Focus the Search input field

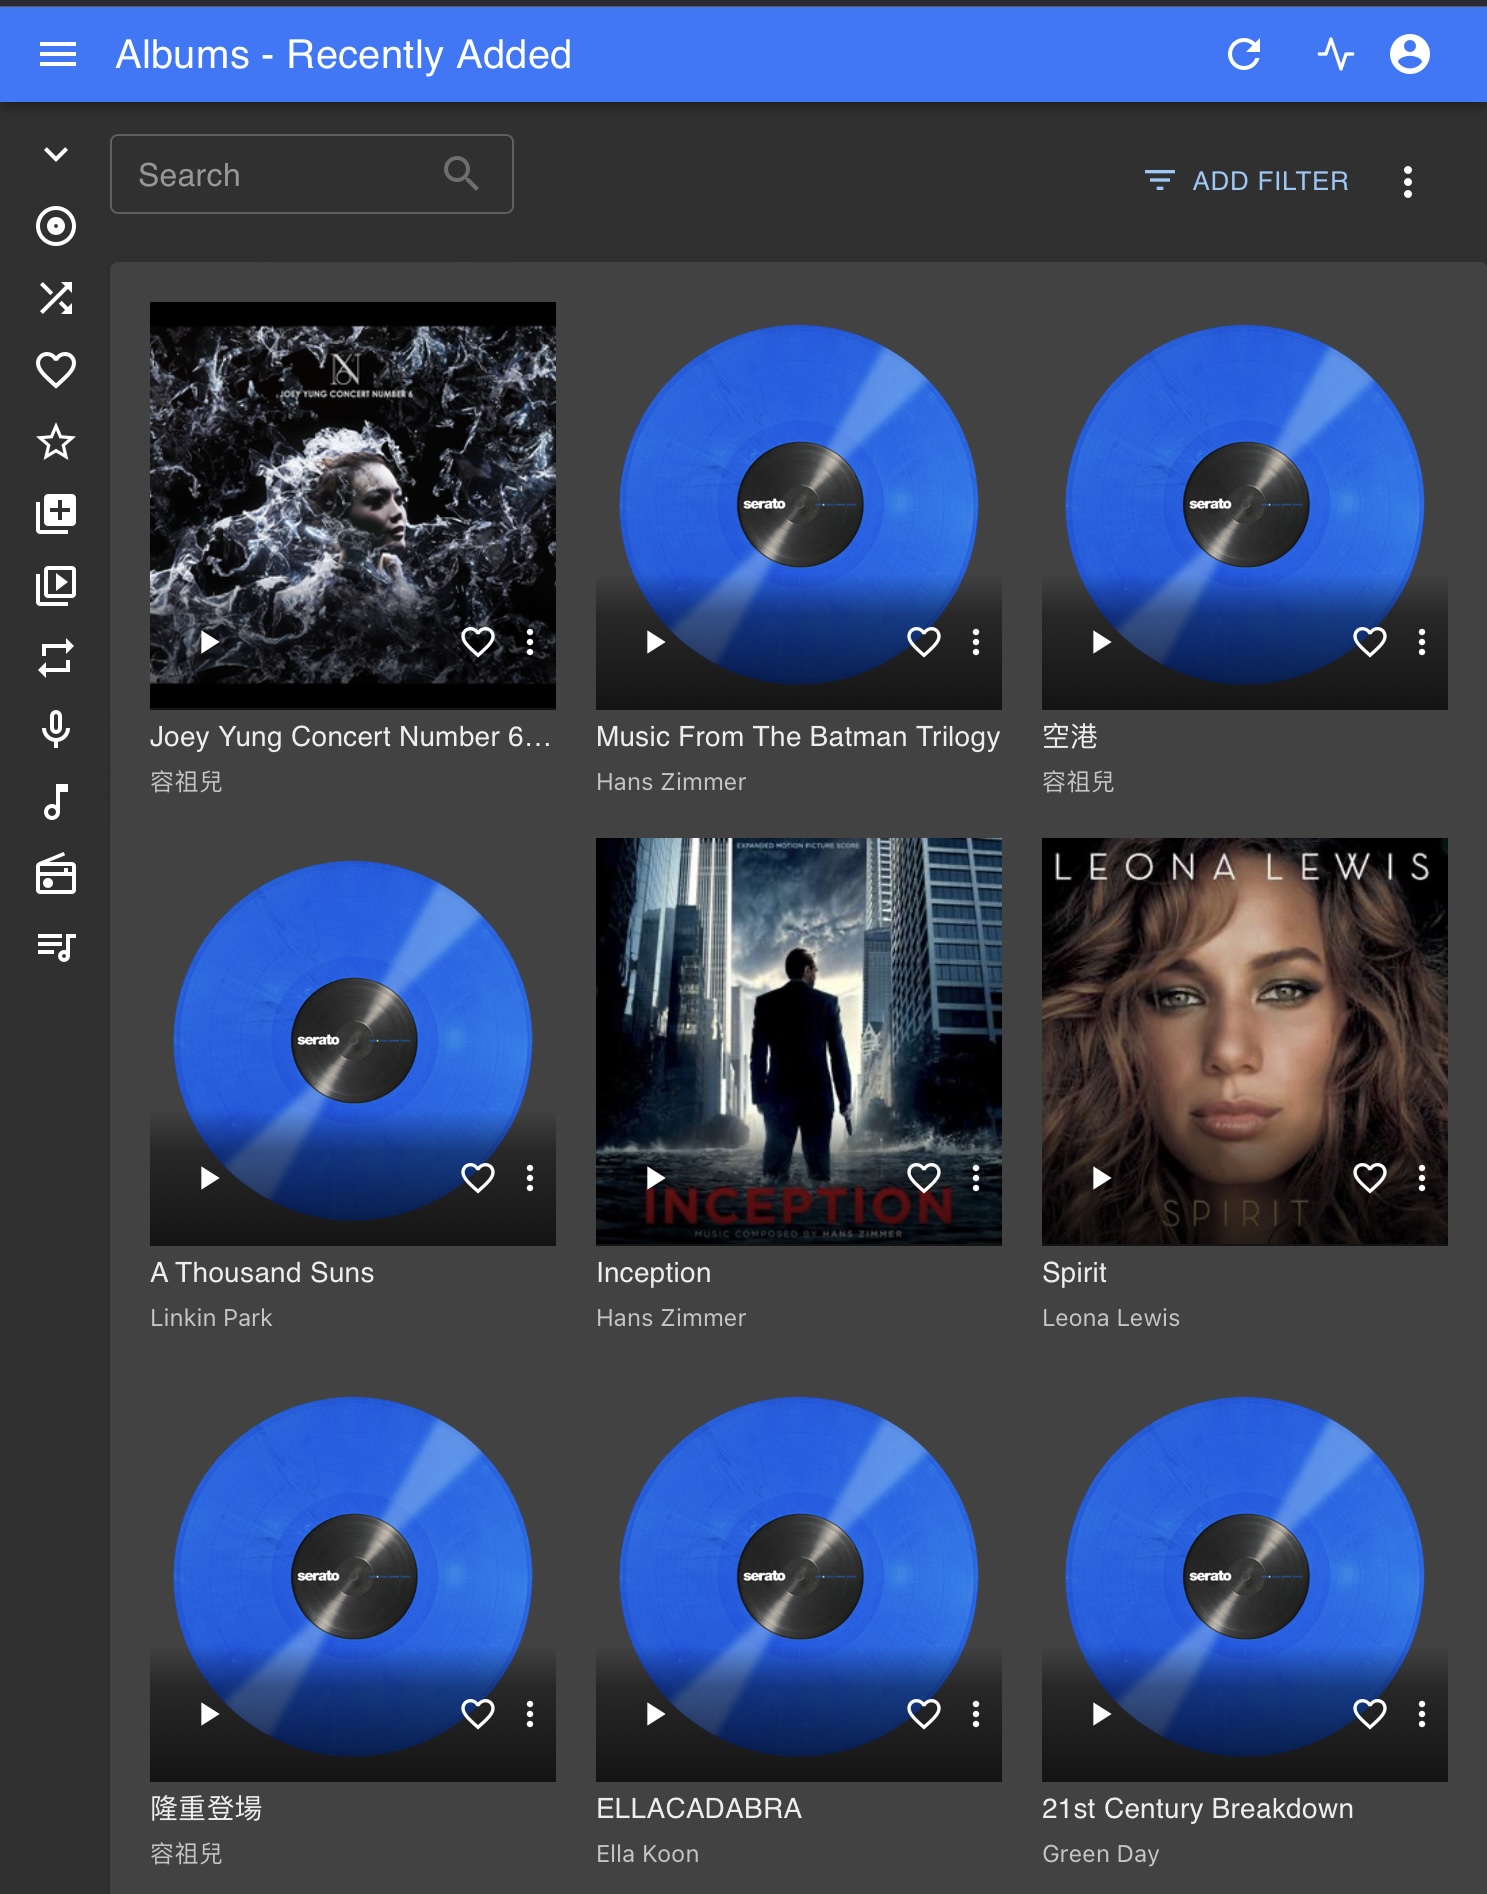pyautogui.click(x=312, y=174)
